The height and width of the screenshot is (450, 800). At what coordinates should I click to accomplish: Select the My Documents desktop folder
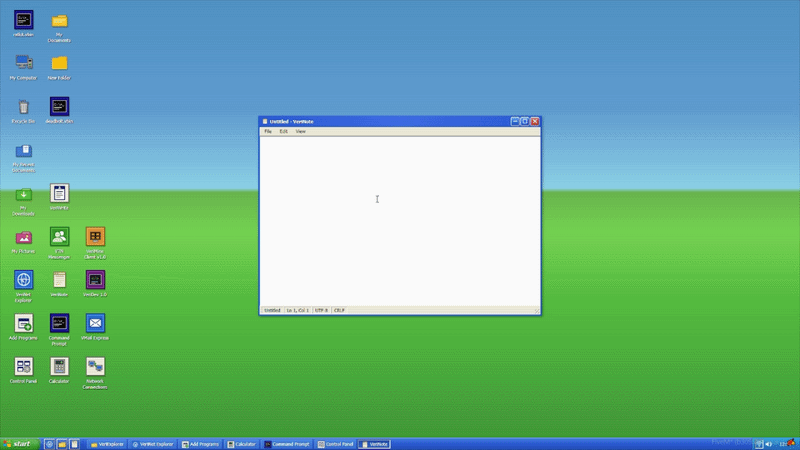(x=59, y=27)
